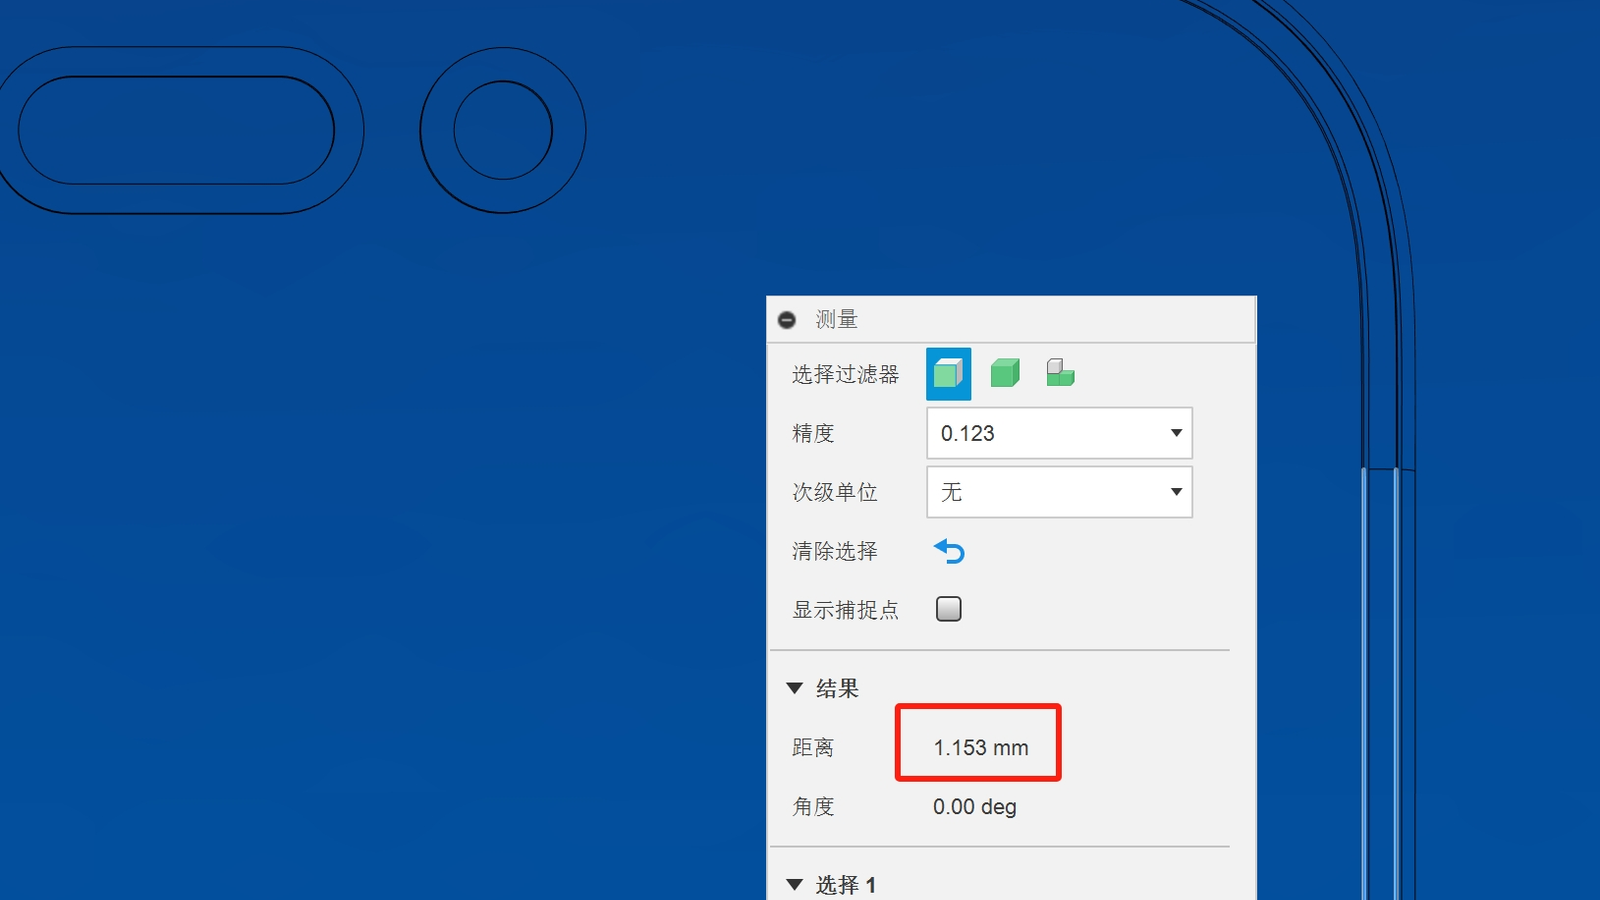Select the component selection filter icon

click(x=1060, y=373)
